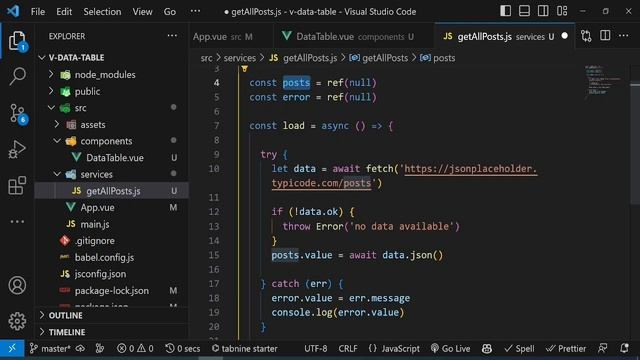The width and height of the screenshot is (640, 360).
Task: Open the Go menu
Action: (x=170, y=11)
